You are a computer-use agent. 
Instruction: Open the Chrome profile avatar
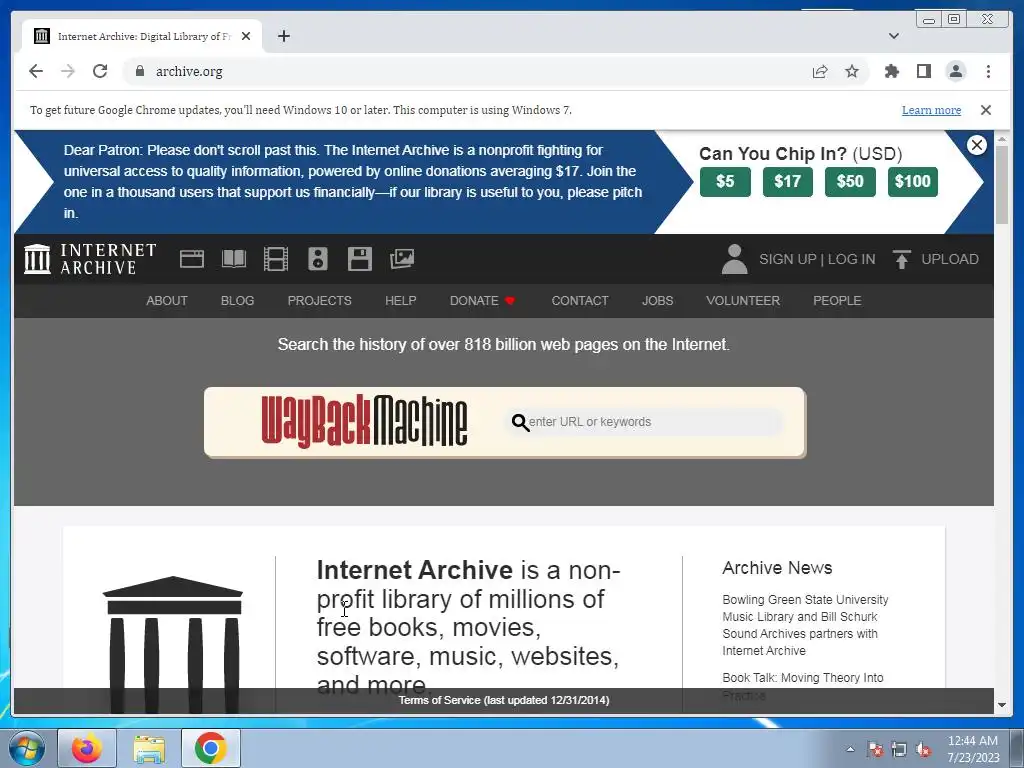pos(955,71)
